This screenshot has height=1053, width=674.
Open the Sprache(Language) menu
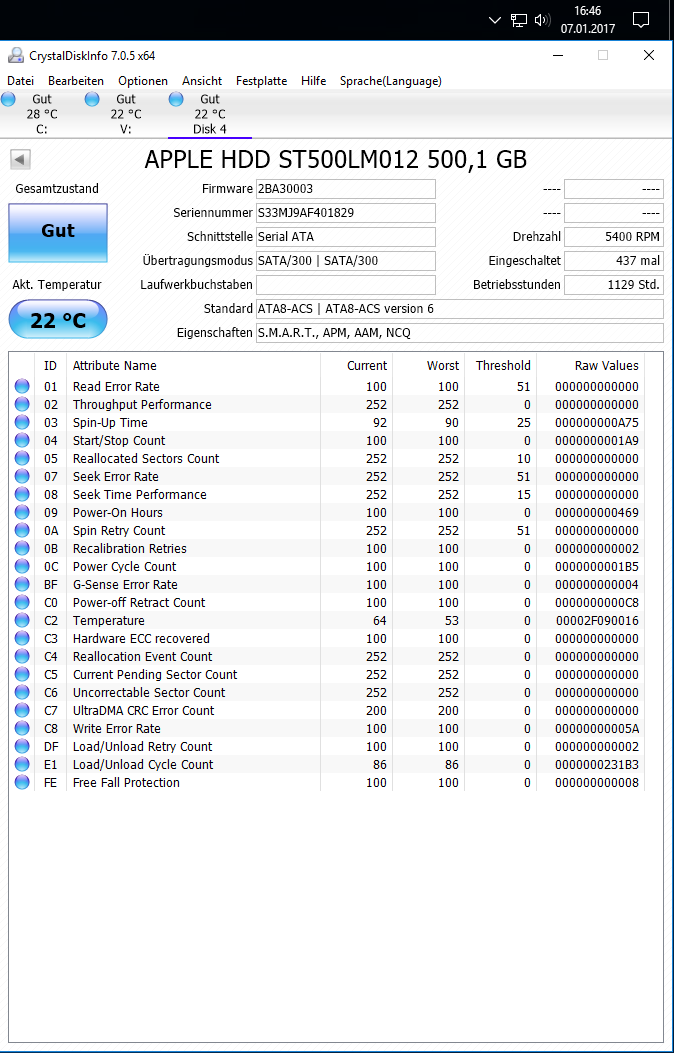tap(391, 81)
